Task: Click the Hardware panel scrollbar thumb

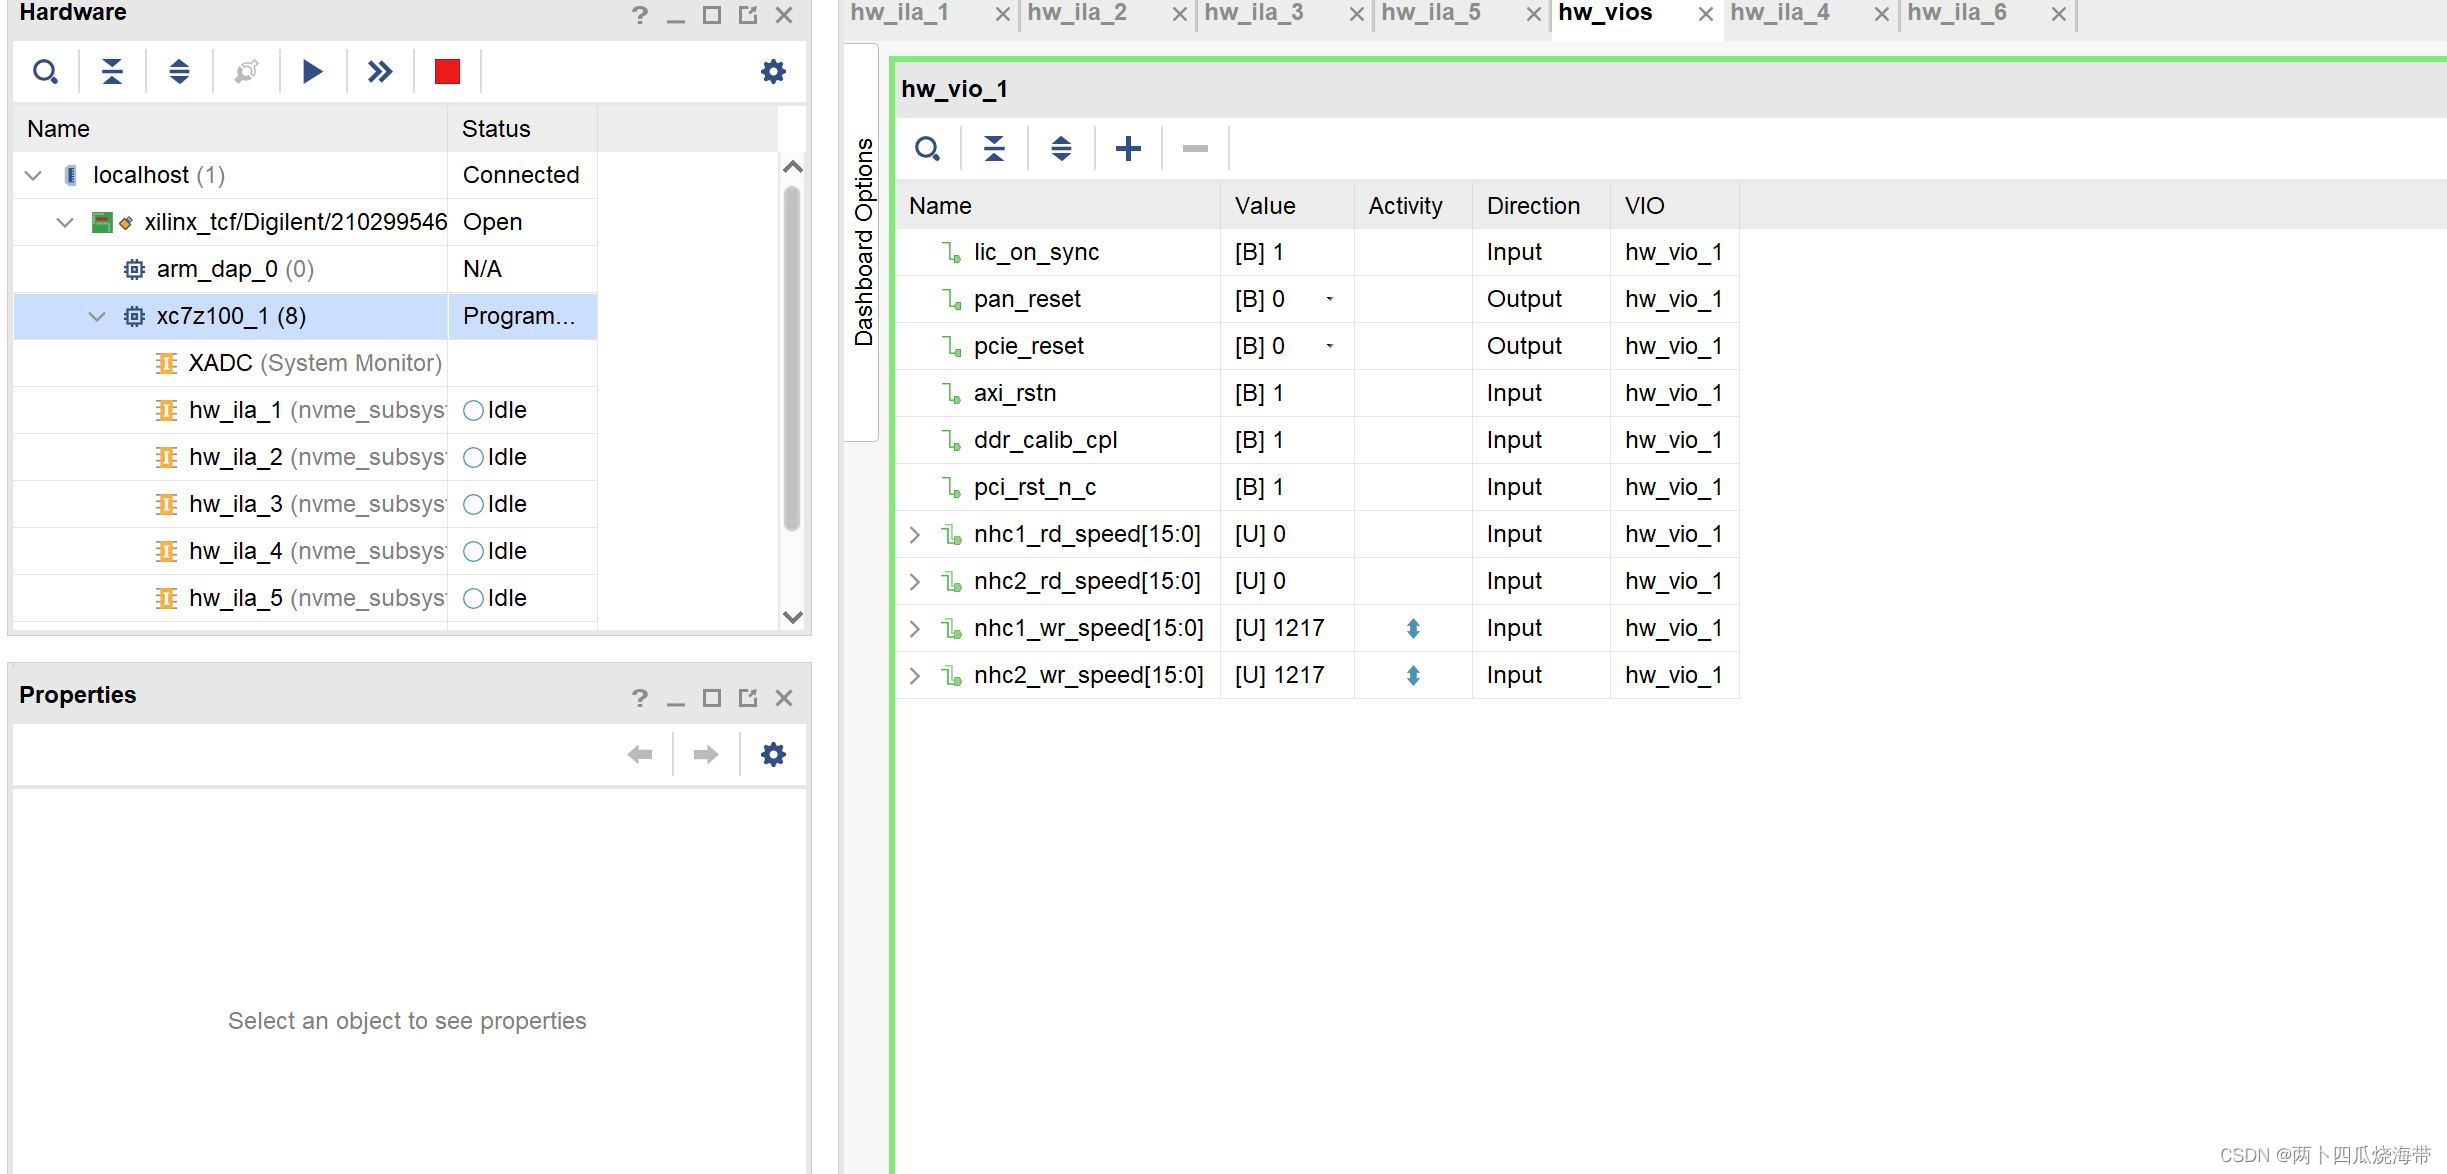Action: pos(792,357)
